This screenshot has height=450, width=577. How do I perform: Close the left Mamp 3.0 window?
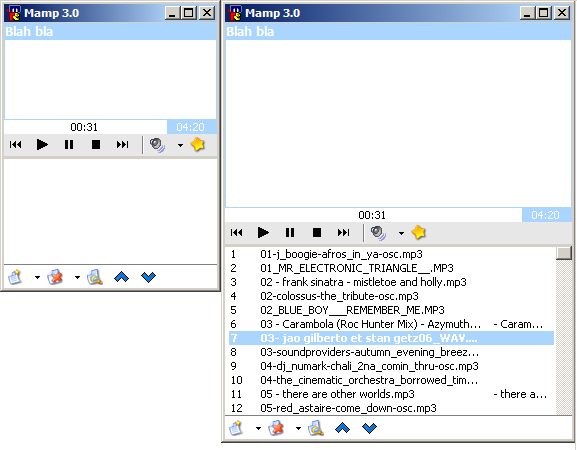[207, 13]
